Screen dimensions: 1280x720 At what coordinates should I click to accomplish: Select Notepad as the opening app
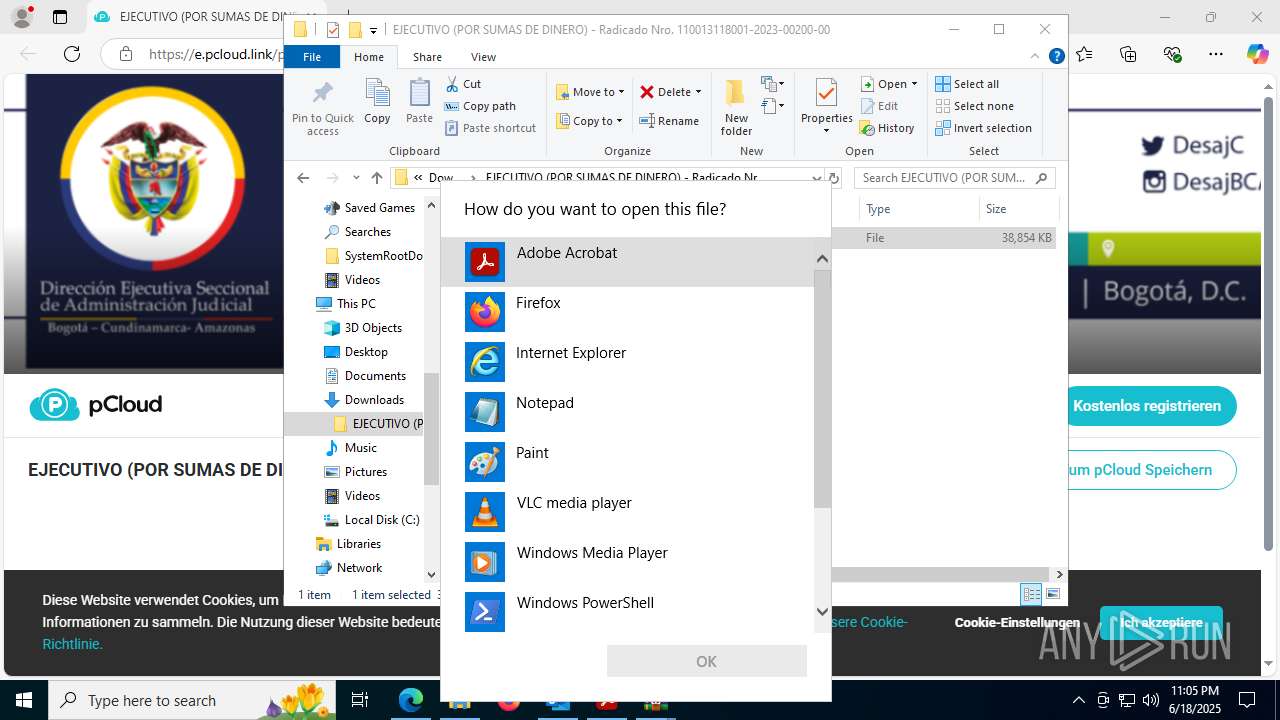(628, 412)
